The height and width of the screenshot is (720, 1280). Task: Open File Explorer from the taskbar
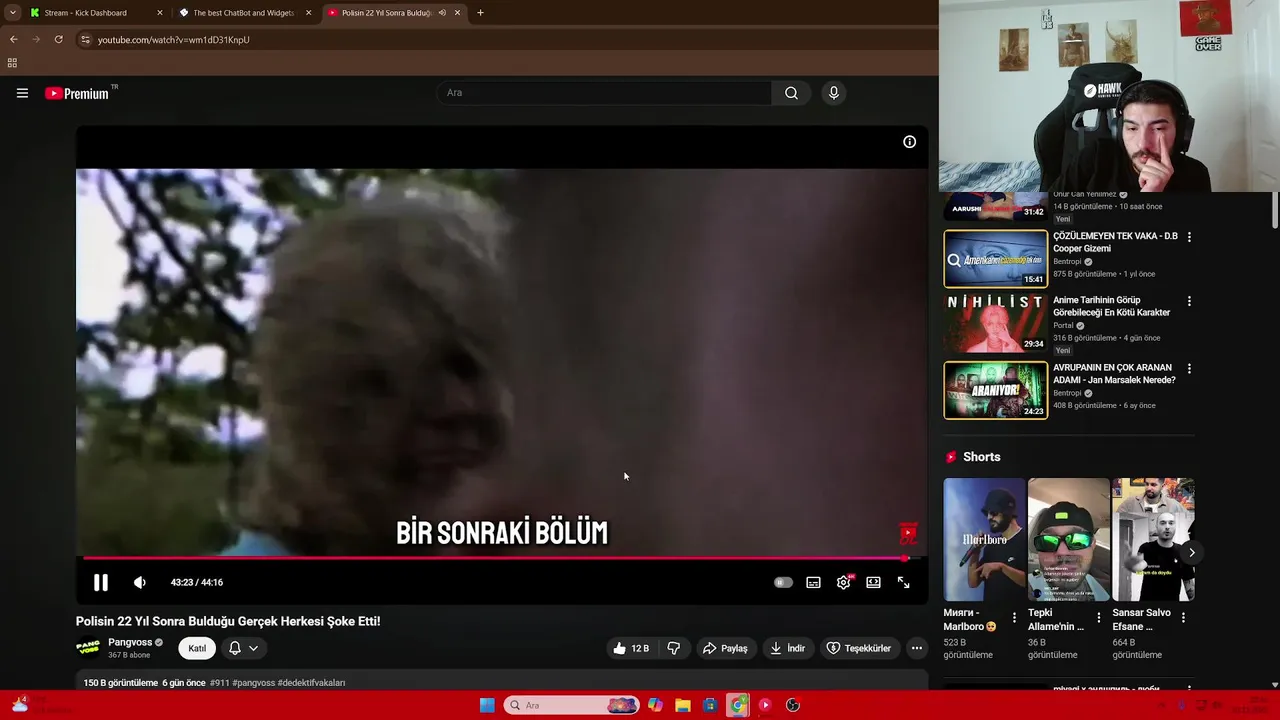[x=683, y=705]
